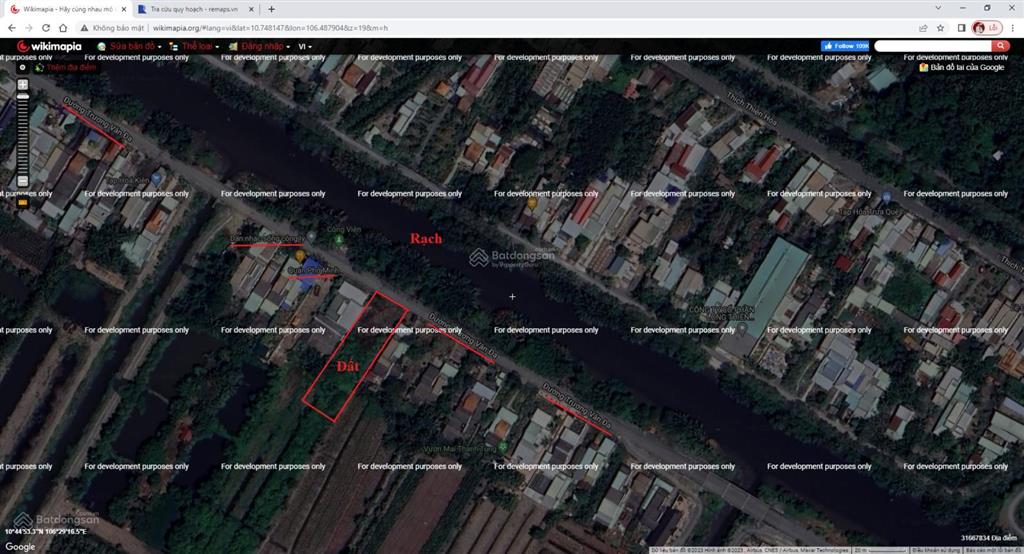Switch to the Tra cứu quy hoạch remaps.vn tab
Screen dimensions: 1024x554
(x=195, y=9)
